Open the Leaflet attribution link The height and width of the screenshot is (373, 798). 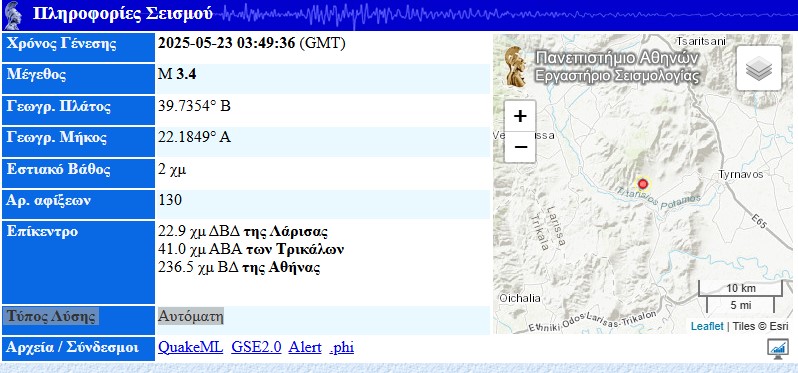(x=707, y=326)
